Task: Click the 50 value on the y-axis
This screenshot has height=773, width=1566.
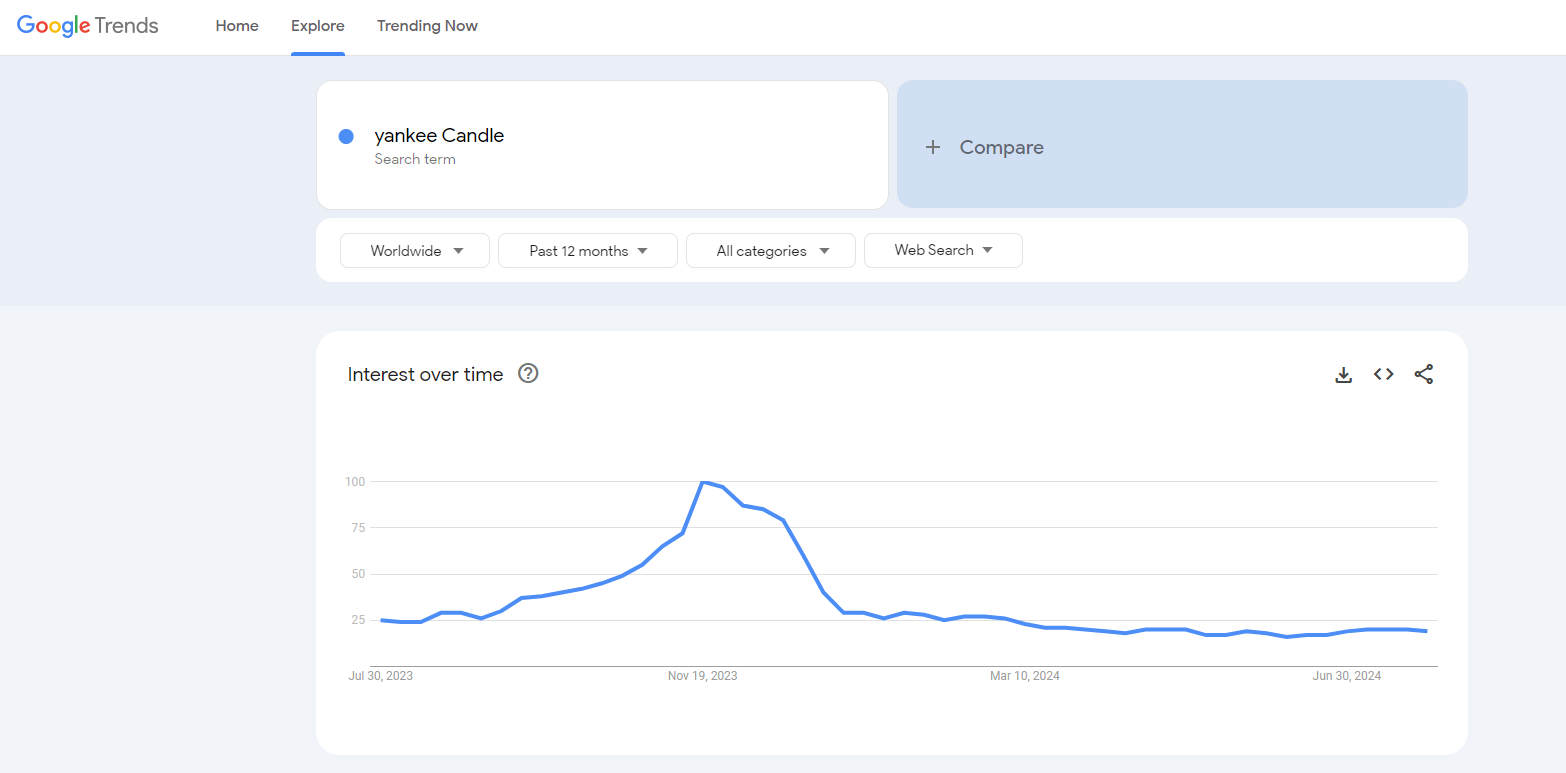Action: tap(358, 574)
